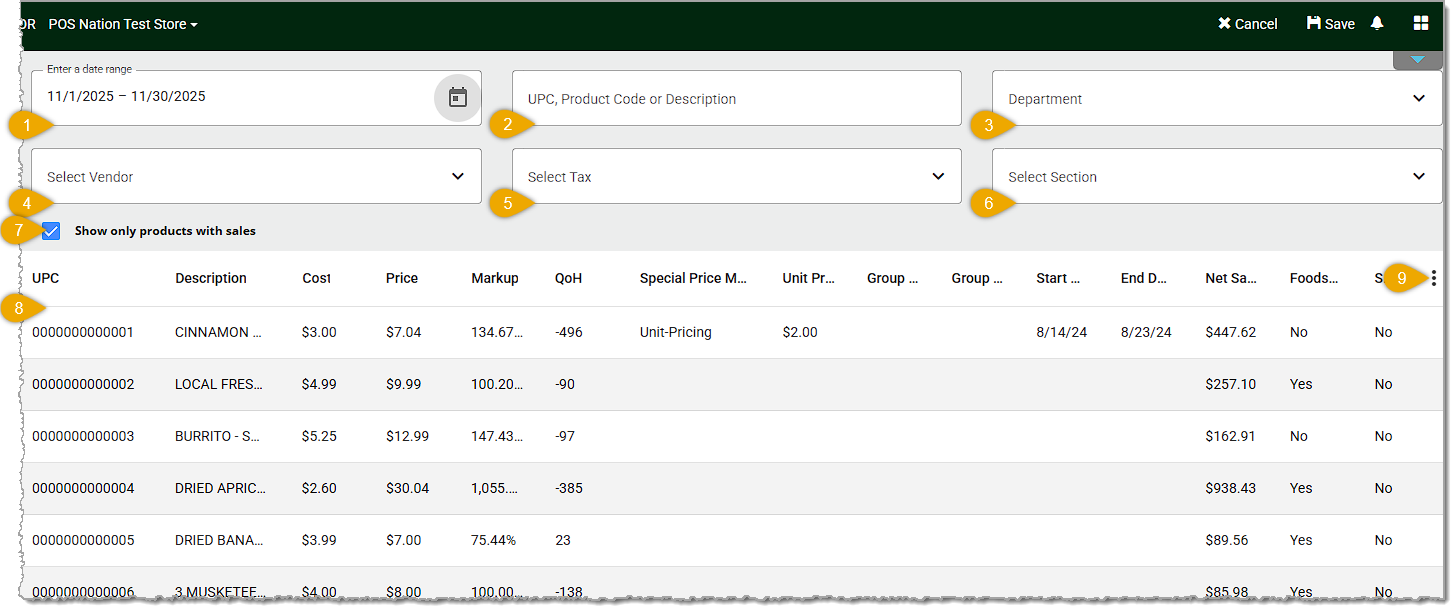This screenshot has height=615, width=1455.
Task: Click the Net Sa... column header
Action: pyautogui.click(x=1231, y=278)
